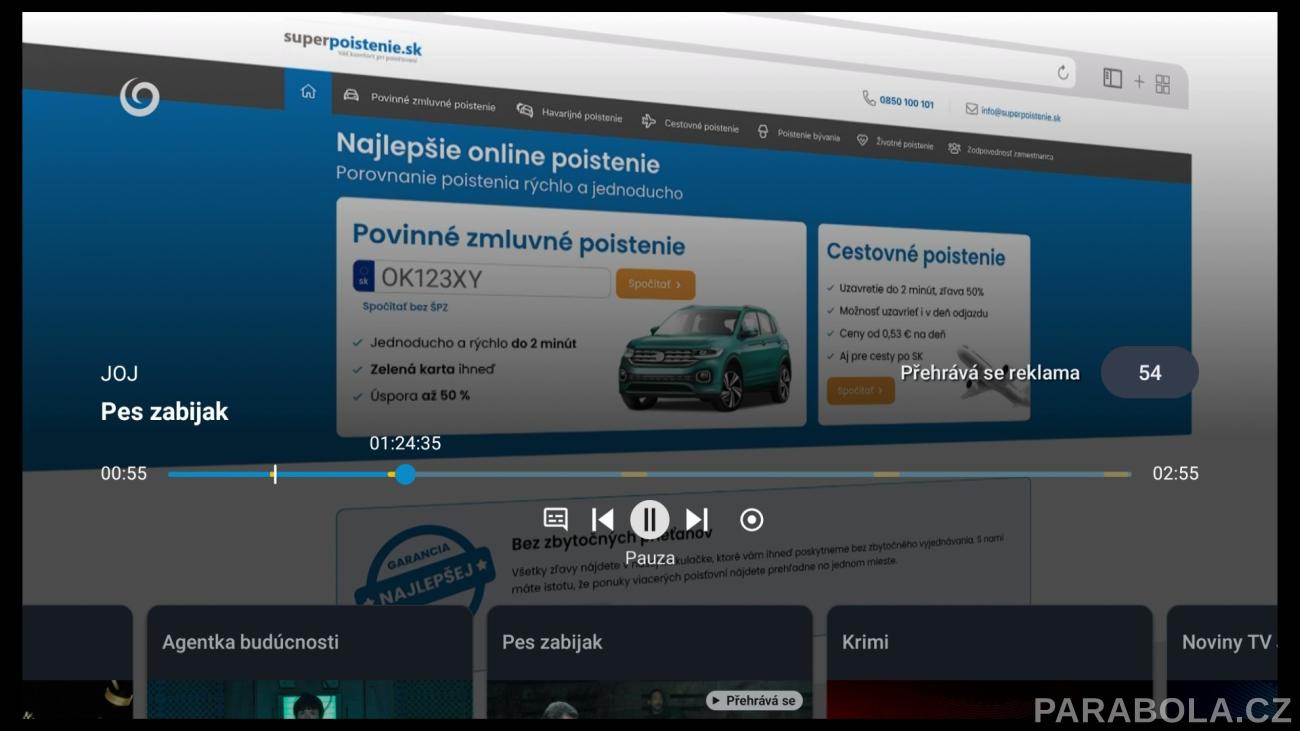Click the Pes zabijak program title
Image resolution: width=1300 pixels, height=731 pixels.
point(165,412)
